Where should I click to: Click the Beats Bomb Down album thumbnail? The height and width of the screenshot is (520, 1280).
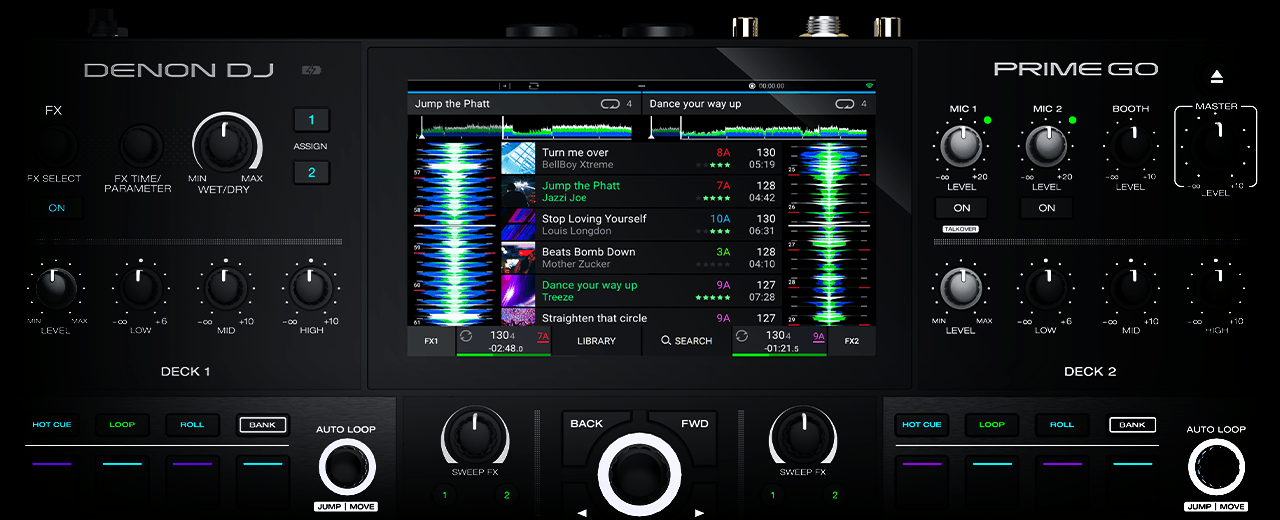pos(518,258)
